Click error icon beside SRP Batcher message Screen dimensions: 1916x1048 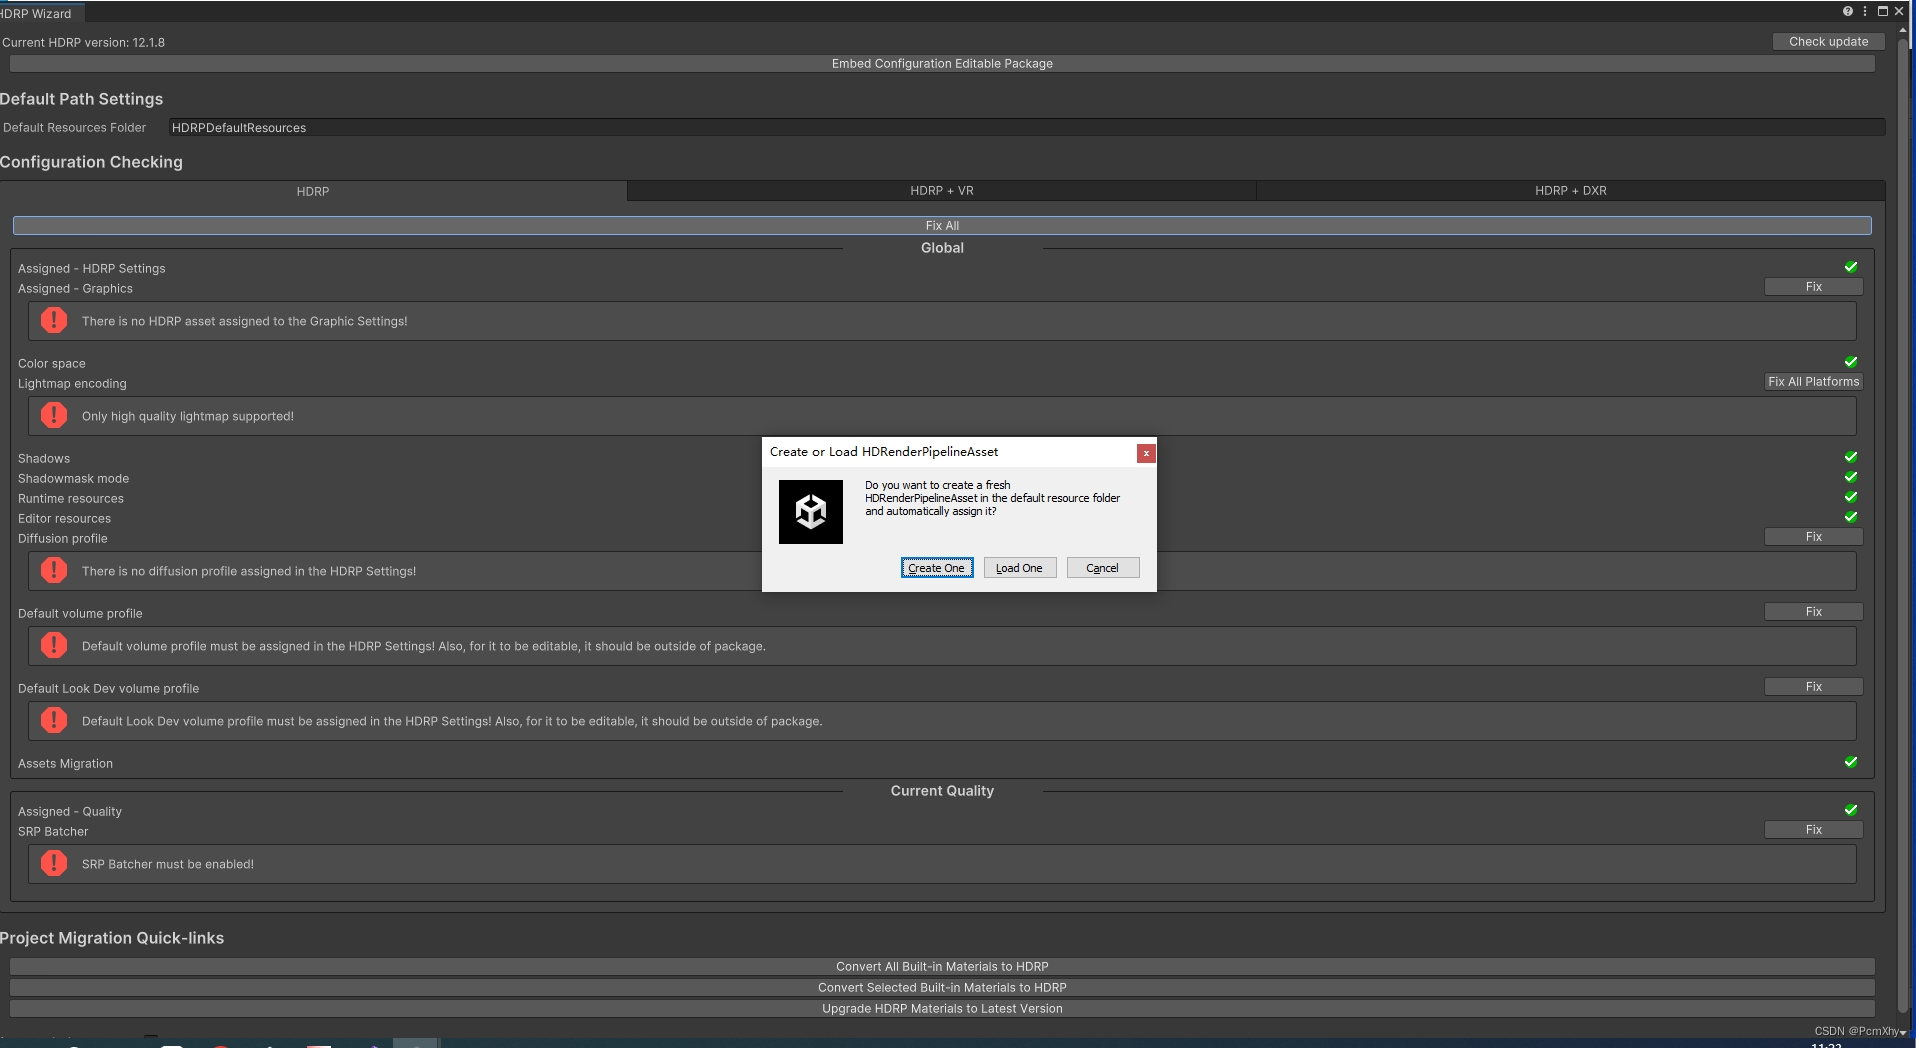[54, 863]
